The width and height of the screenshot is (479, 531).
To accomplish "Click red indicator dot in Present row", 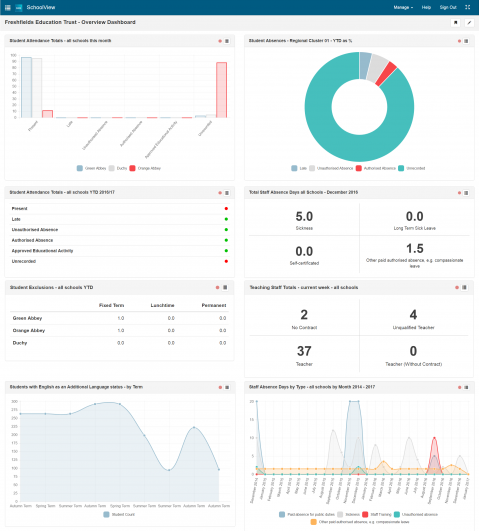I will click(226, 209).
